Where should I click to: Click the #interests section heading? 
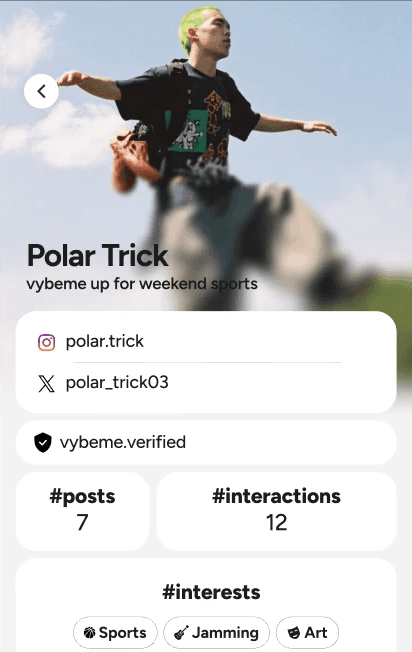click(211, 592)
